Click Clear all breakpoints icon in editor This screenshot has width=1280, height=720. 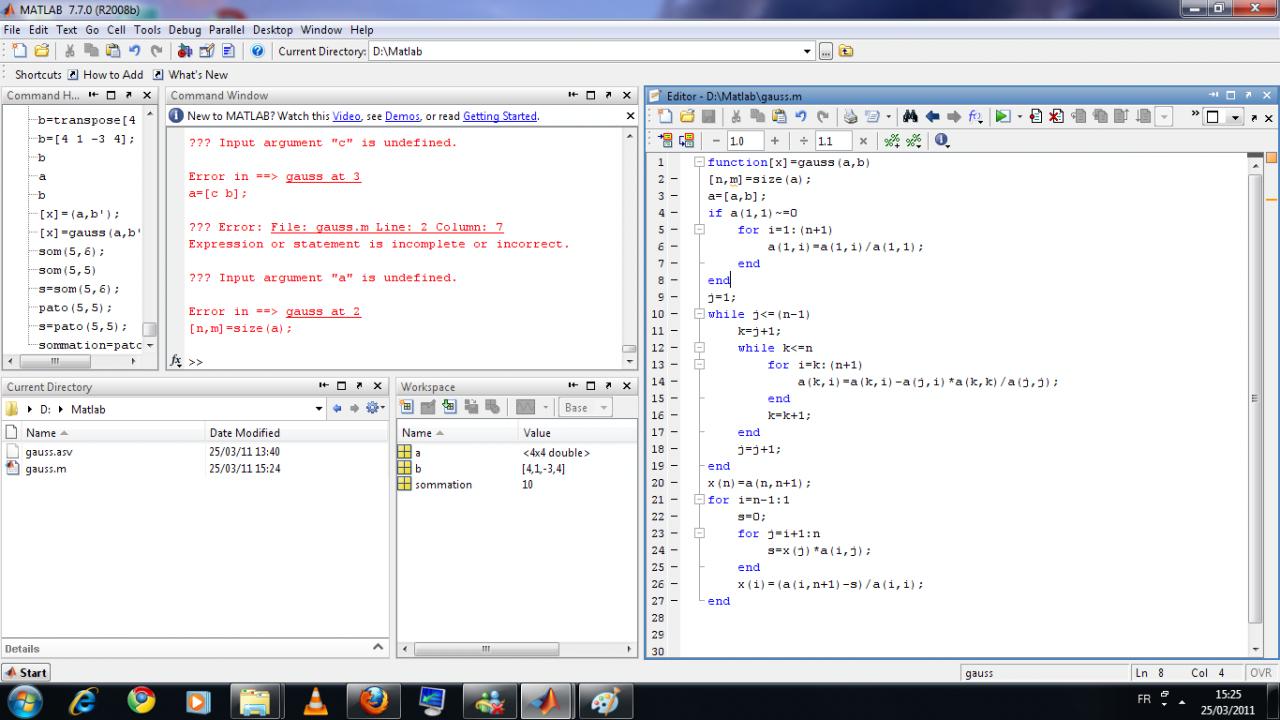pos(1056,117)
